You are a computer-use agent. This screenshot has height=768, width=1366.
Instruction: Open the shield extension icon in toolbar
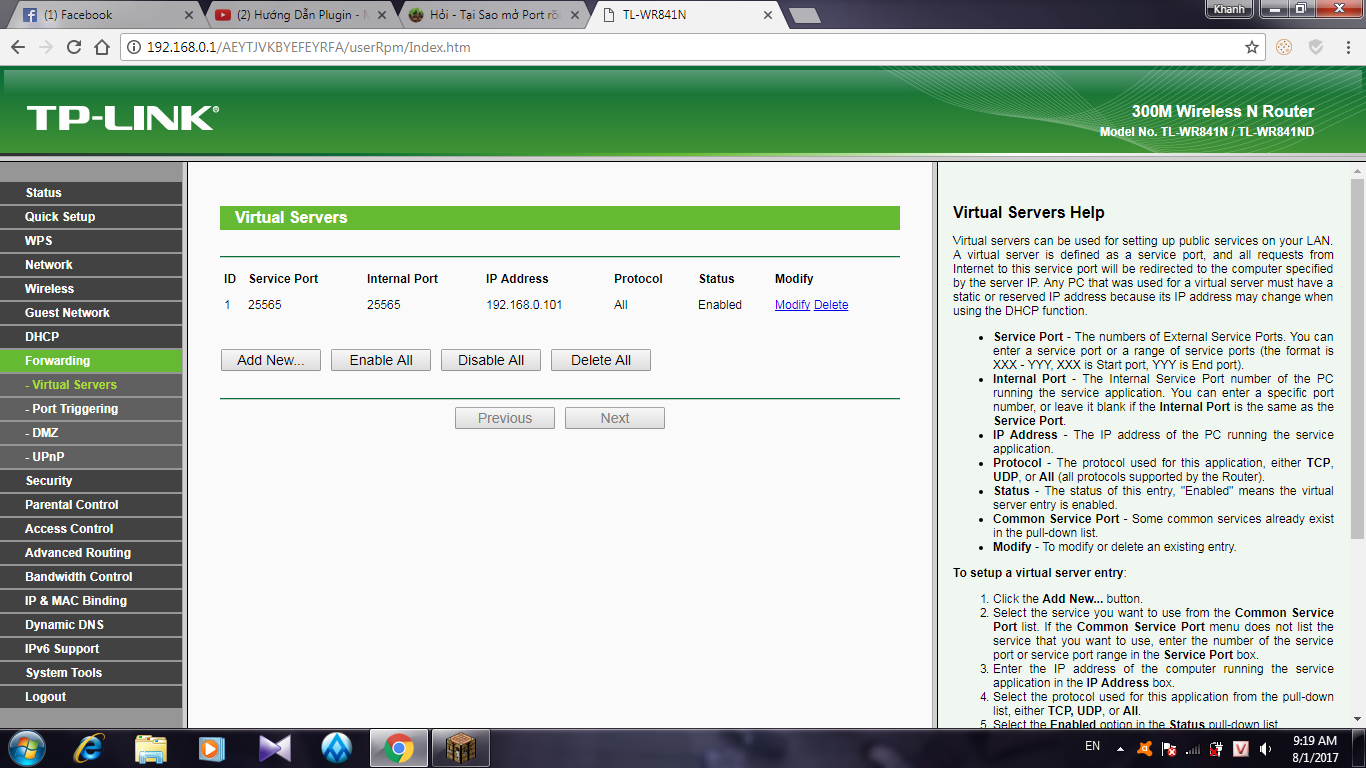(x=1316, y=47)
